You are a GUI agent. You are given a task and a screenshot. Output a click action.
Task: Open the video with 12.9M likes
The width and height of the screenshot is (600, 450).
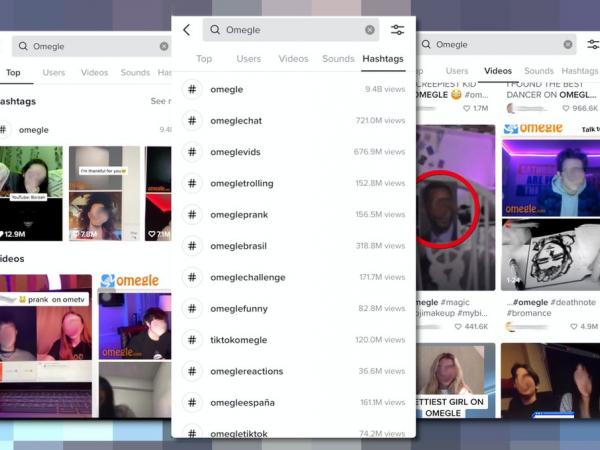pos(31,194)
